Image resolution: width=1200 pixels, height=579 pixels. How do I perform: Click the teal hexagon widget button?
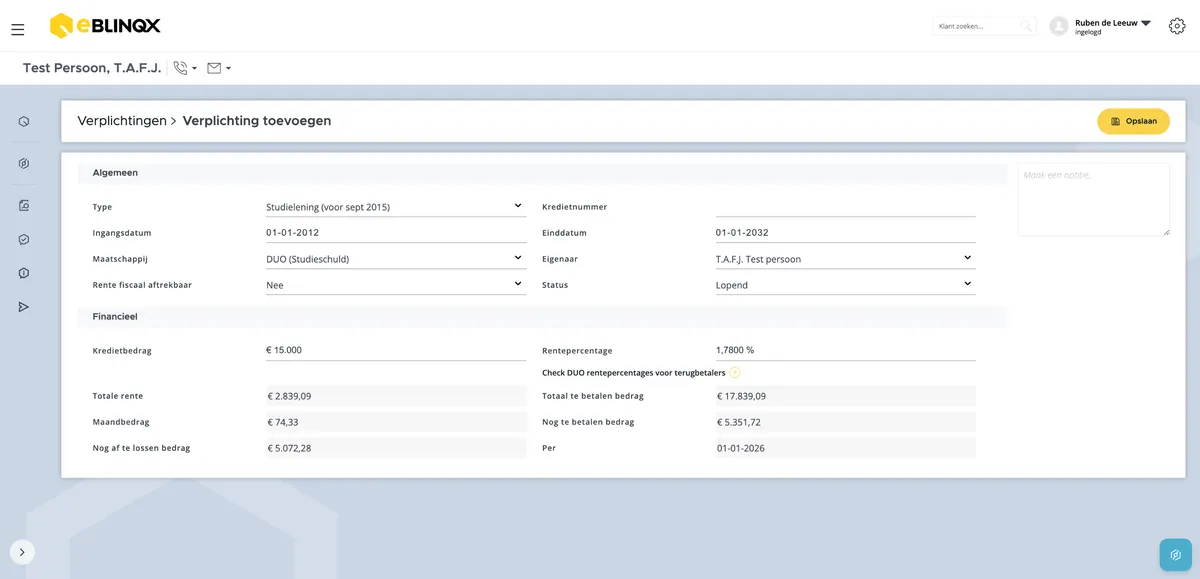pyautogui.click(x=1176, y=555)
